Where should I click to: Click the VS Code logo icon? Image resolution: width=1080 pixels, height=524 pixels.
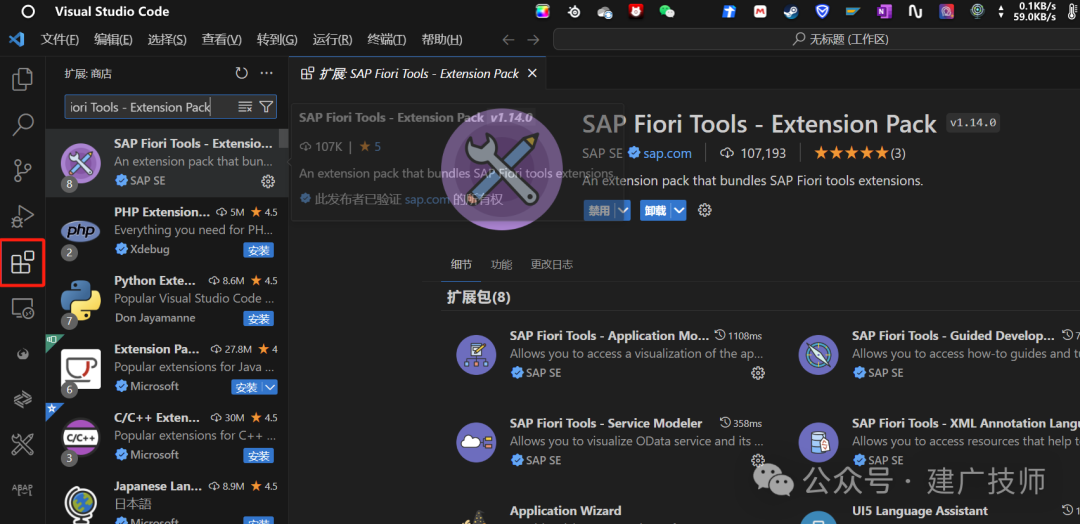pyautogui.click(x=17, y=39)
